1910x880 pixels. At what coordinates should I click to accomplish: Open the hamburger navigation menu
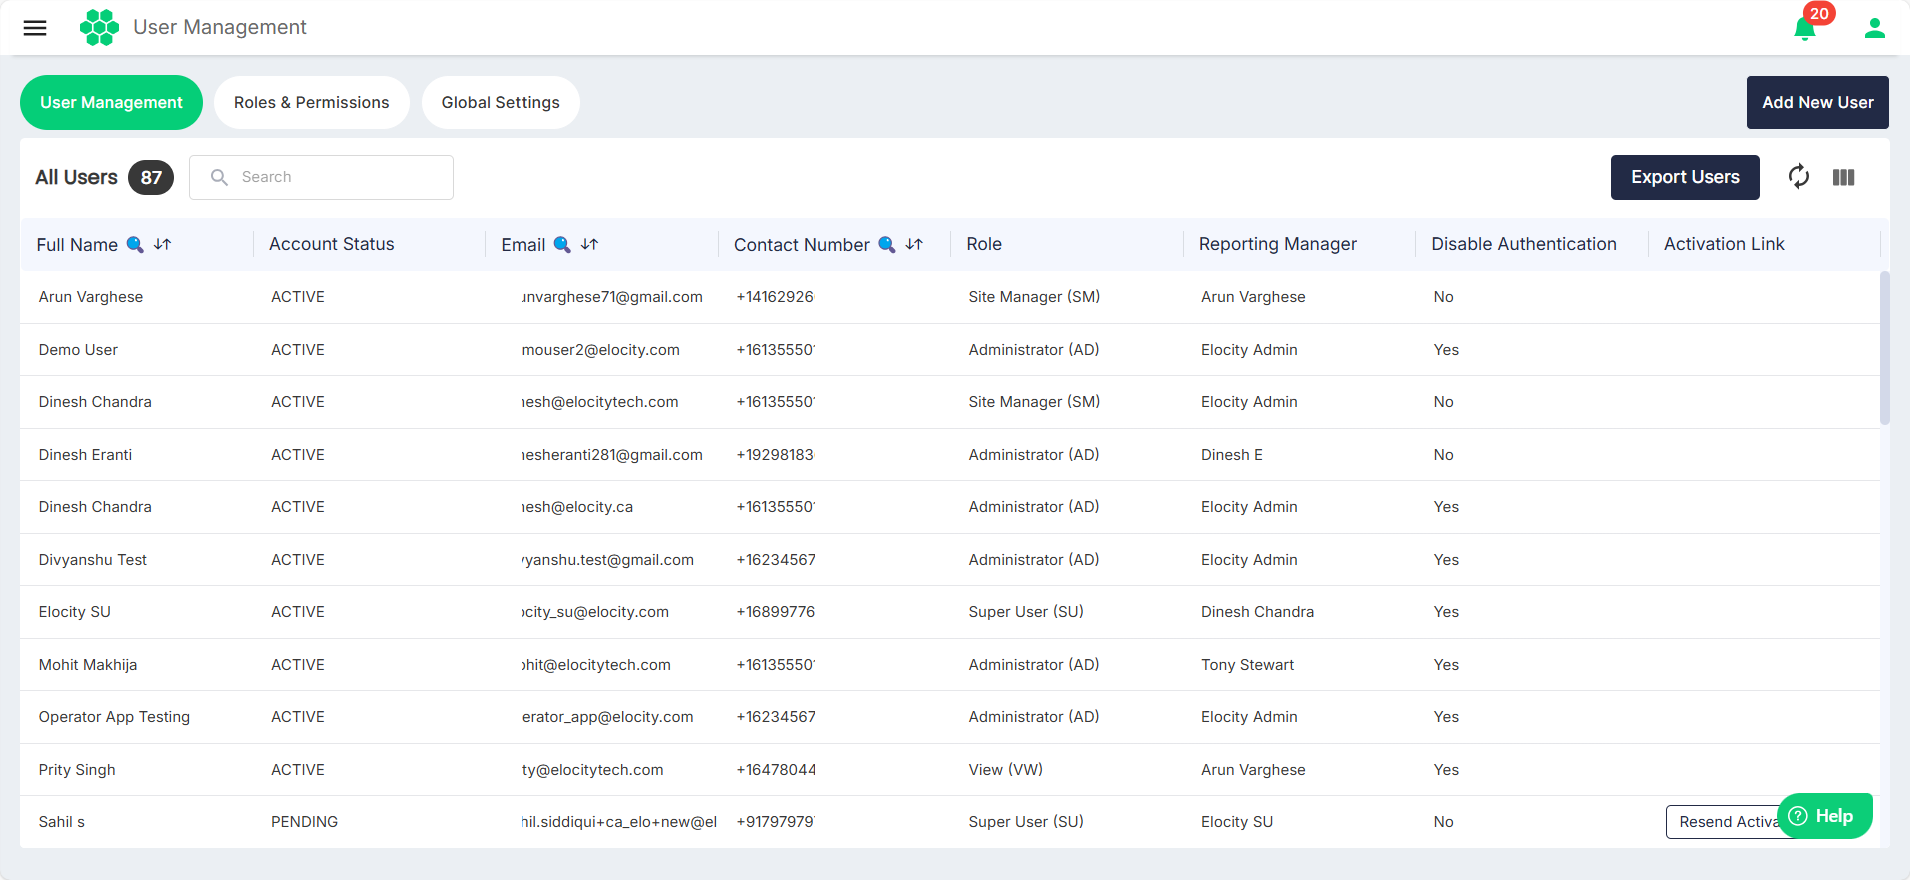(x=35, y=28)
